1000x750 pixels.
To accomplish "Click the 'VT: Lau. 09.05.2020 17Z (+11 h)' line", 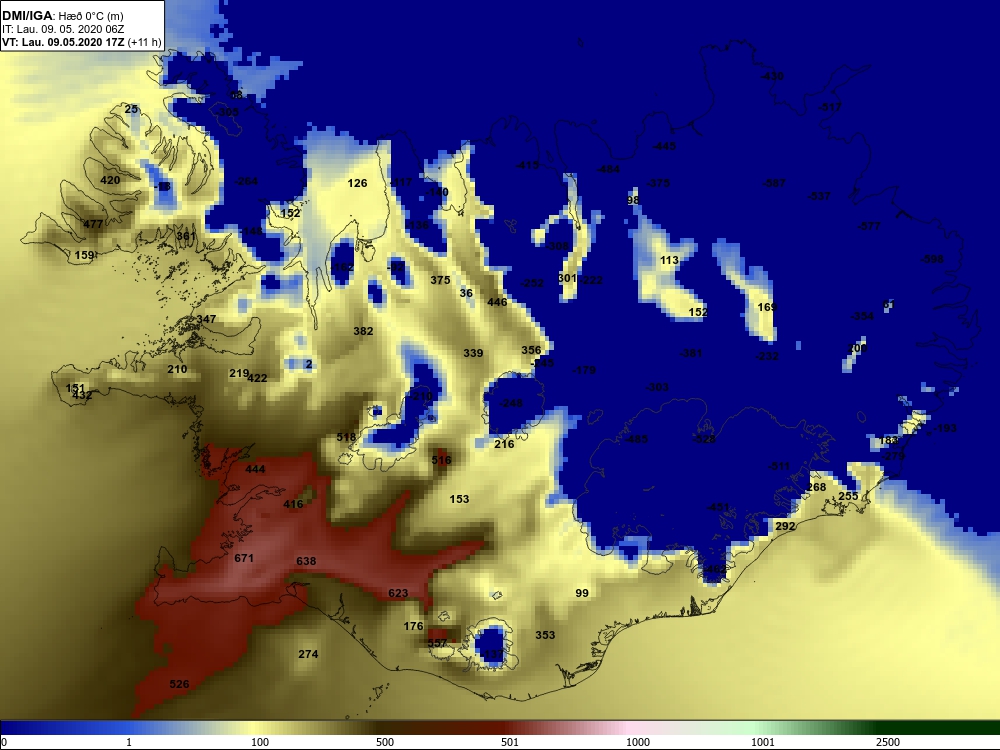I will tap(82, 42).
